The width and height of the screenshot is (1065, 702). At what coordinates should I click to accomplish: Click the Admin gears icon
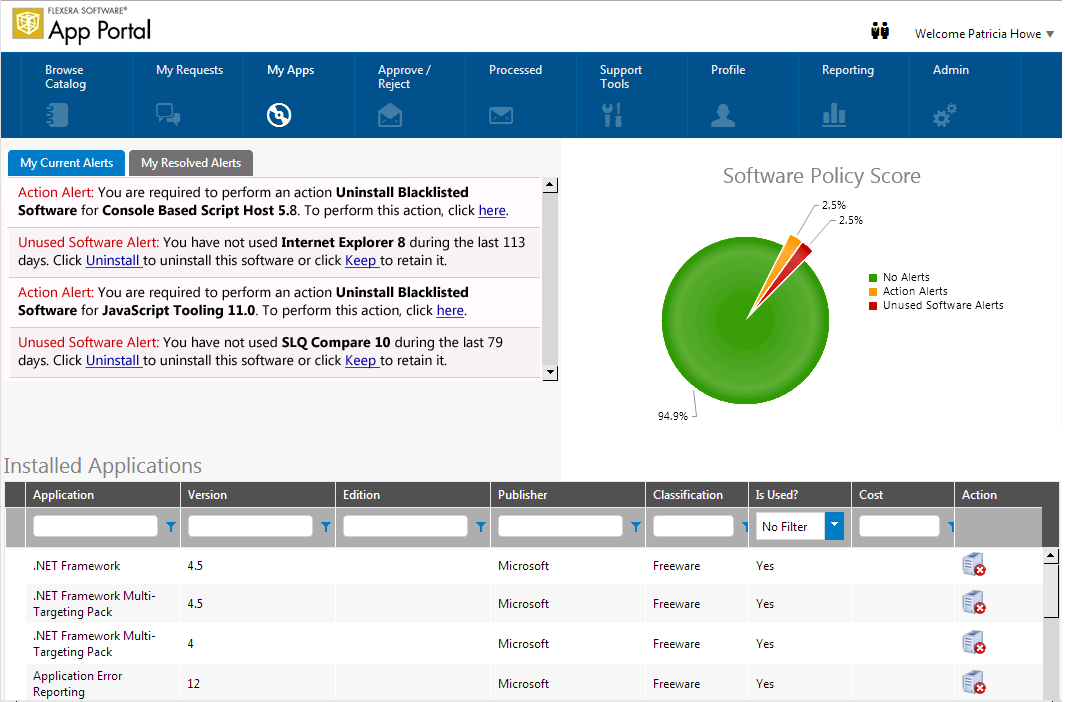pos(945,115)
